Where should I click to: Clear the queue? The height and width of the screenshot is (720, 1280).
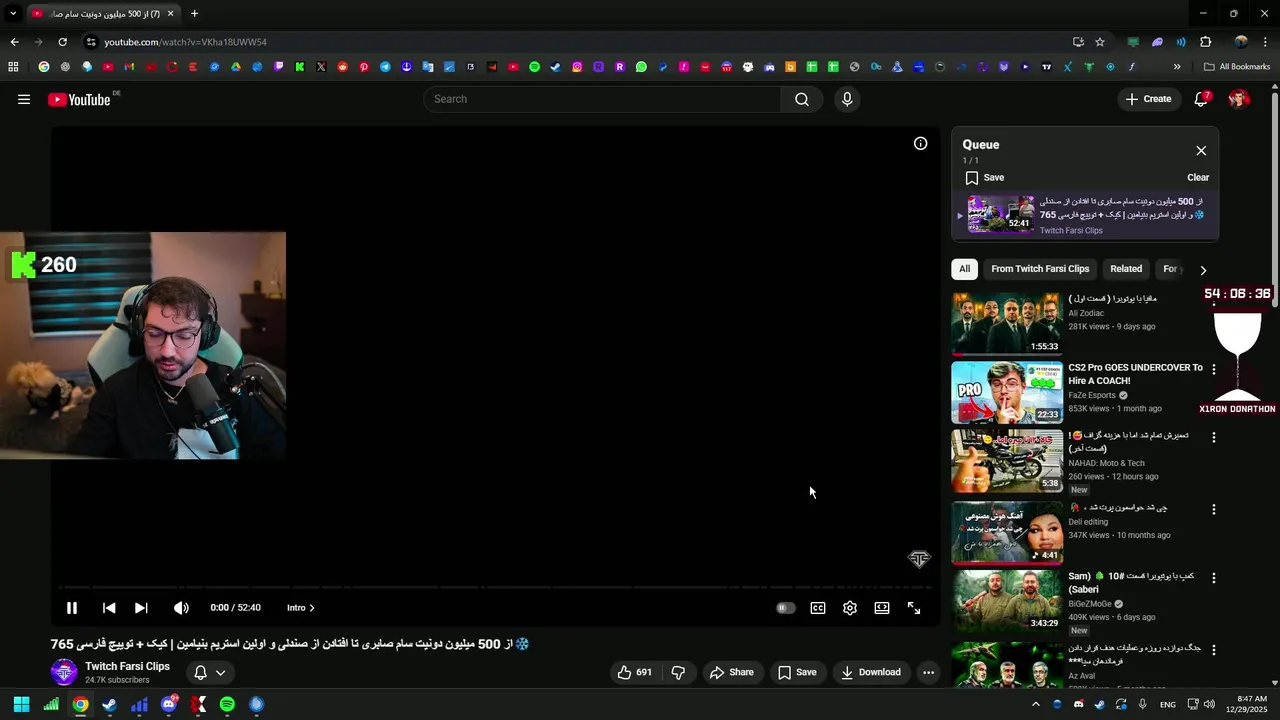pyautogui.click(x=1198, y=178)
